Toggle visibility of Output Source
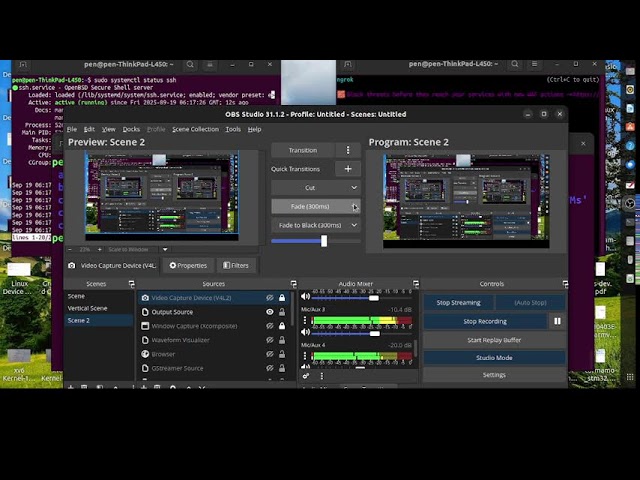The image size is (640, 480). 270,312
